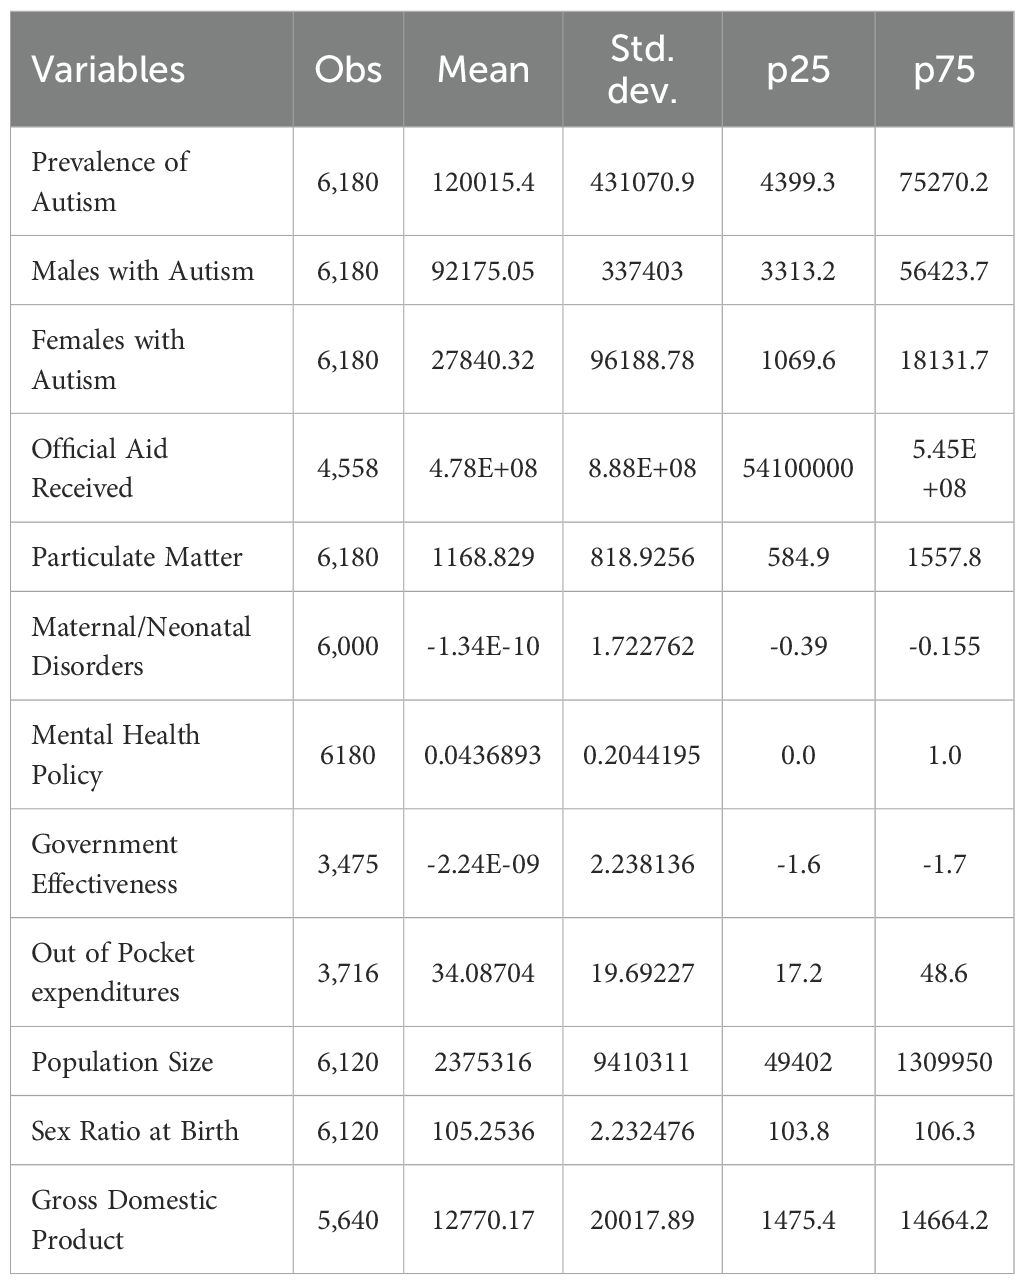Click the p75 column header
1025x1285 pixels.
[944, 70]
